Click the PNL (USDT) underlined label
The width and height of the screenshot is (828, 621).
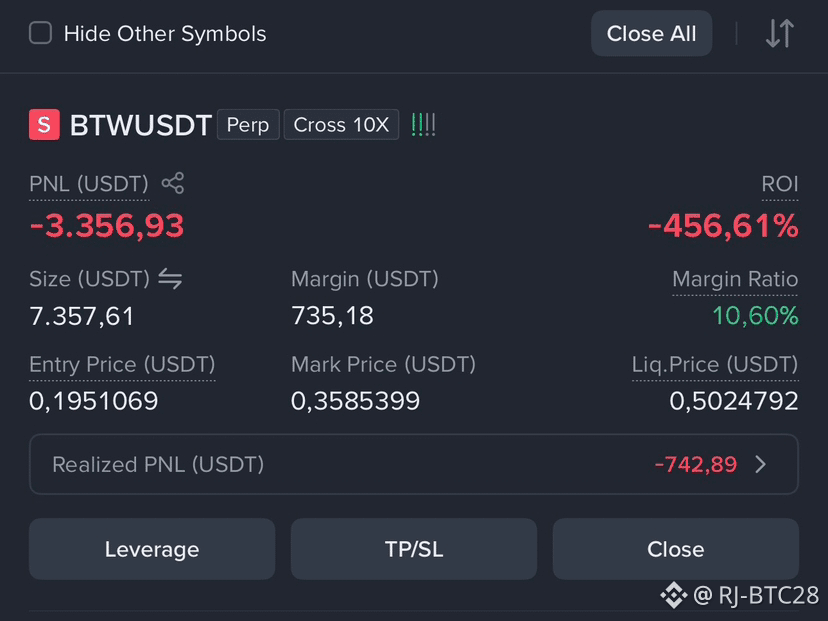tap(89, 184)
